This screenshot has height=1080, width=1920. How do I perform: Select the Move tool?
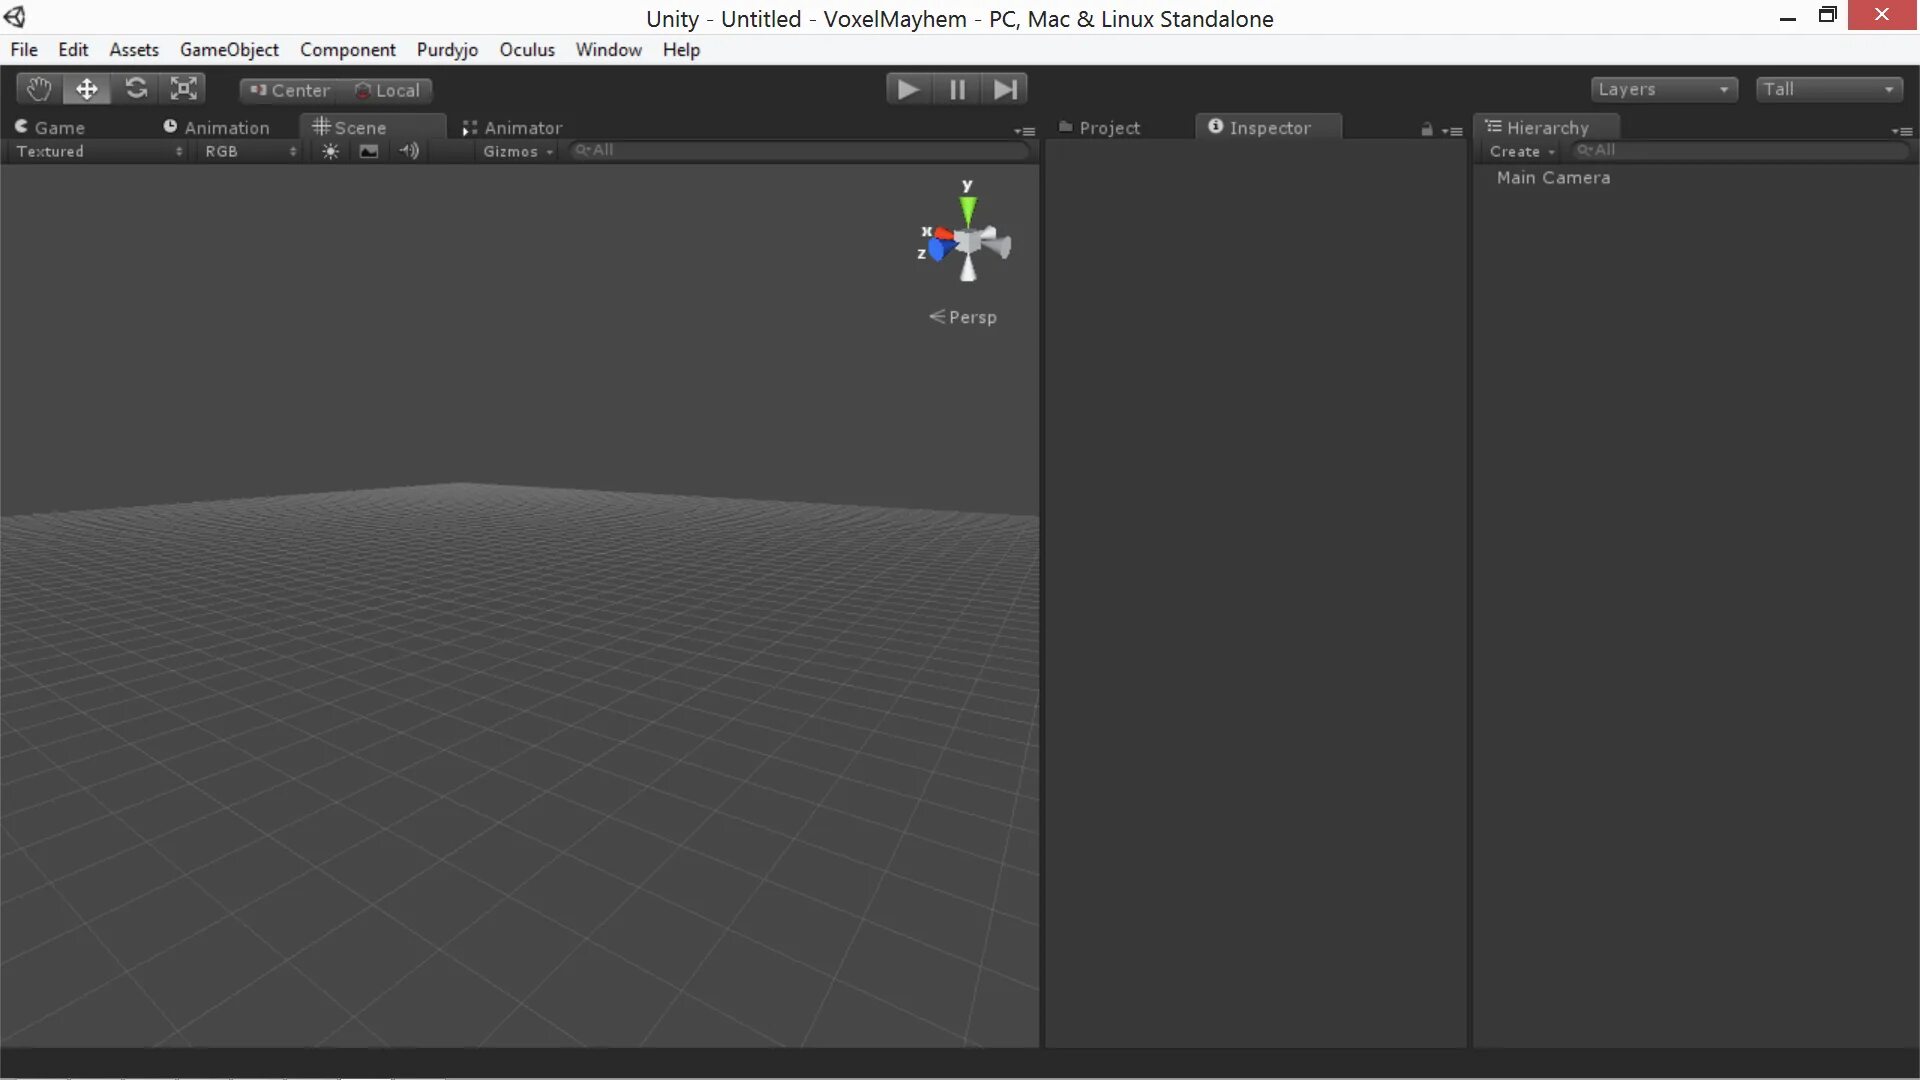[87, 89]
